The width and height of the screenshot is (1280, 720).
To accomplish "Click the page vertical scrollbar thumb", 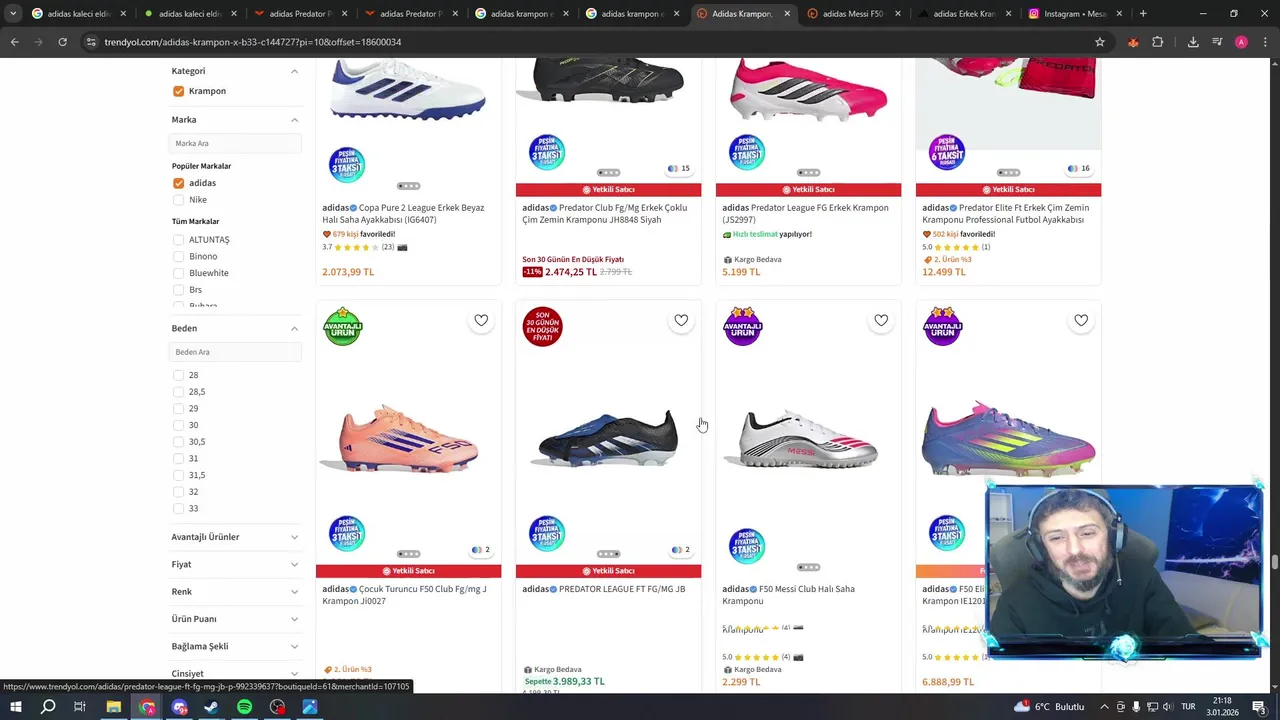I will [1274, 562].
